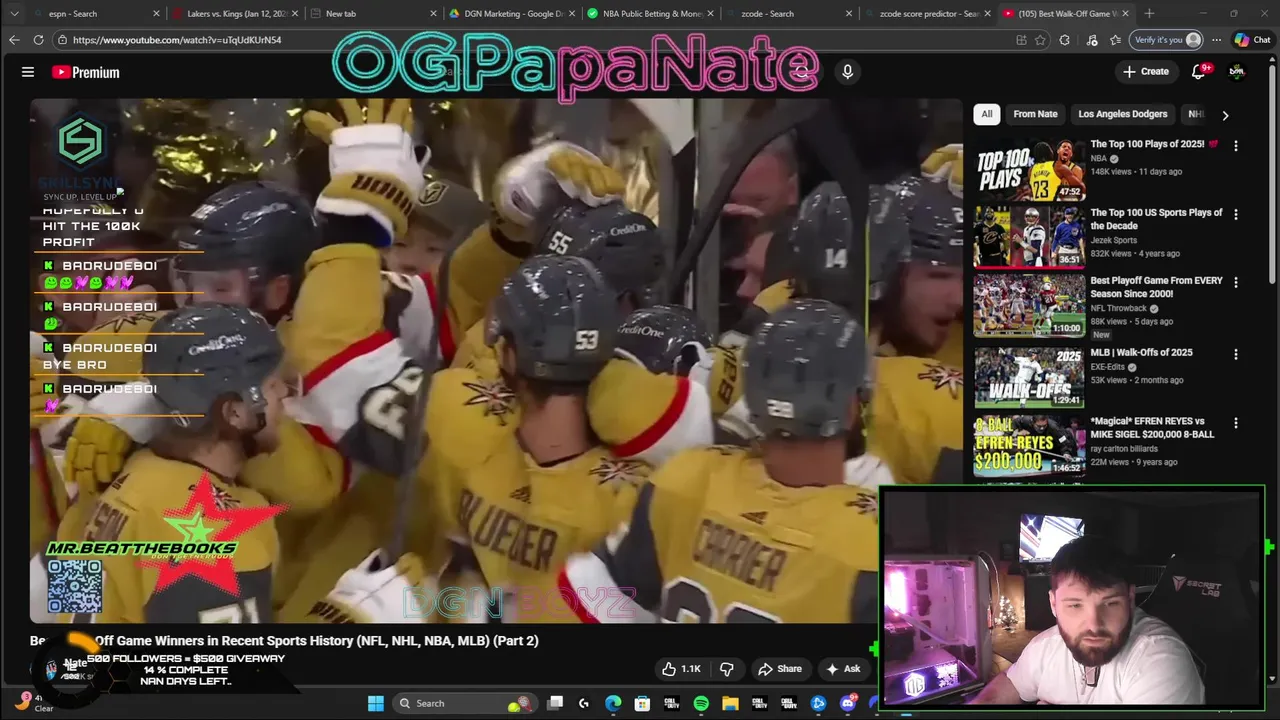
Task: Select the All filter chip
Action: tap(987, 114)
